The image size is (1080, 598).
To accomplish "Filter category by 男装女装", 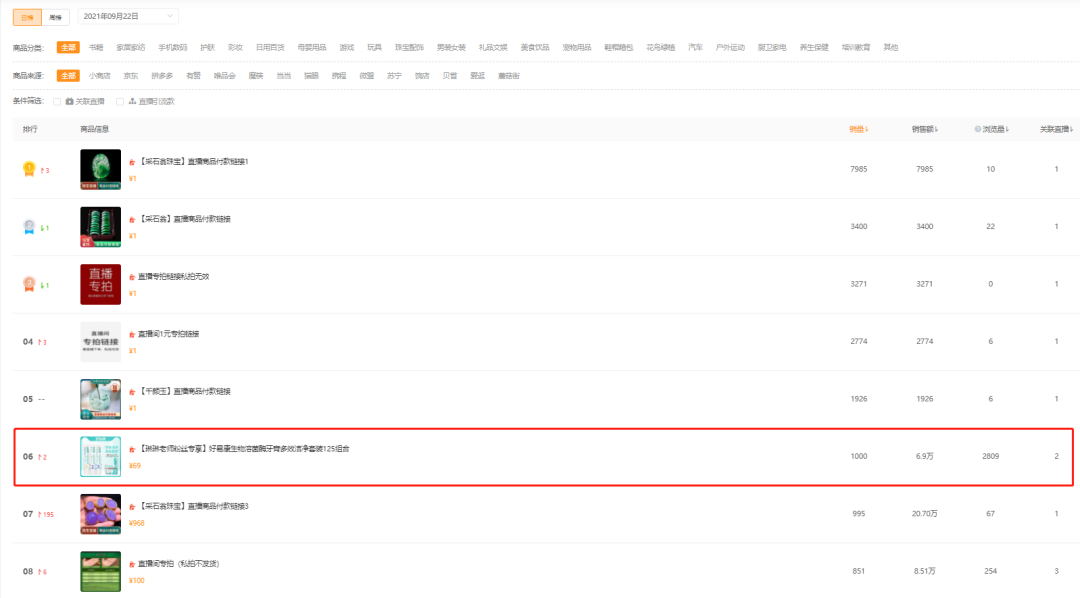I will [451, 48].
